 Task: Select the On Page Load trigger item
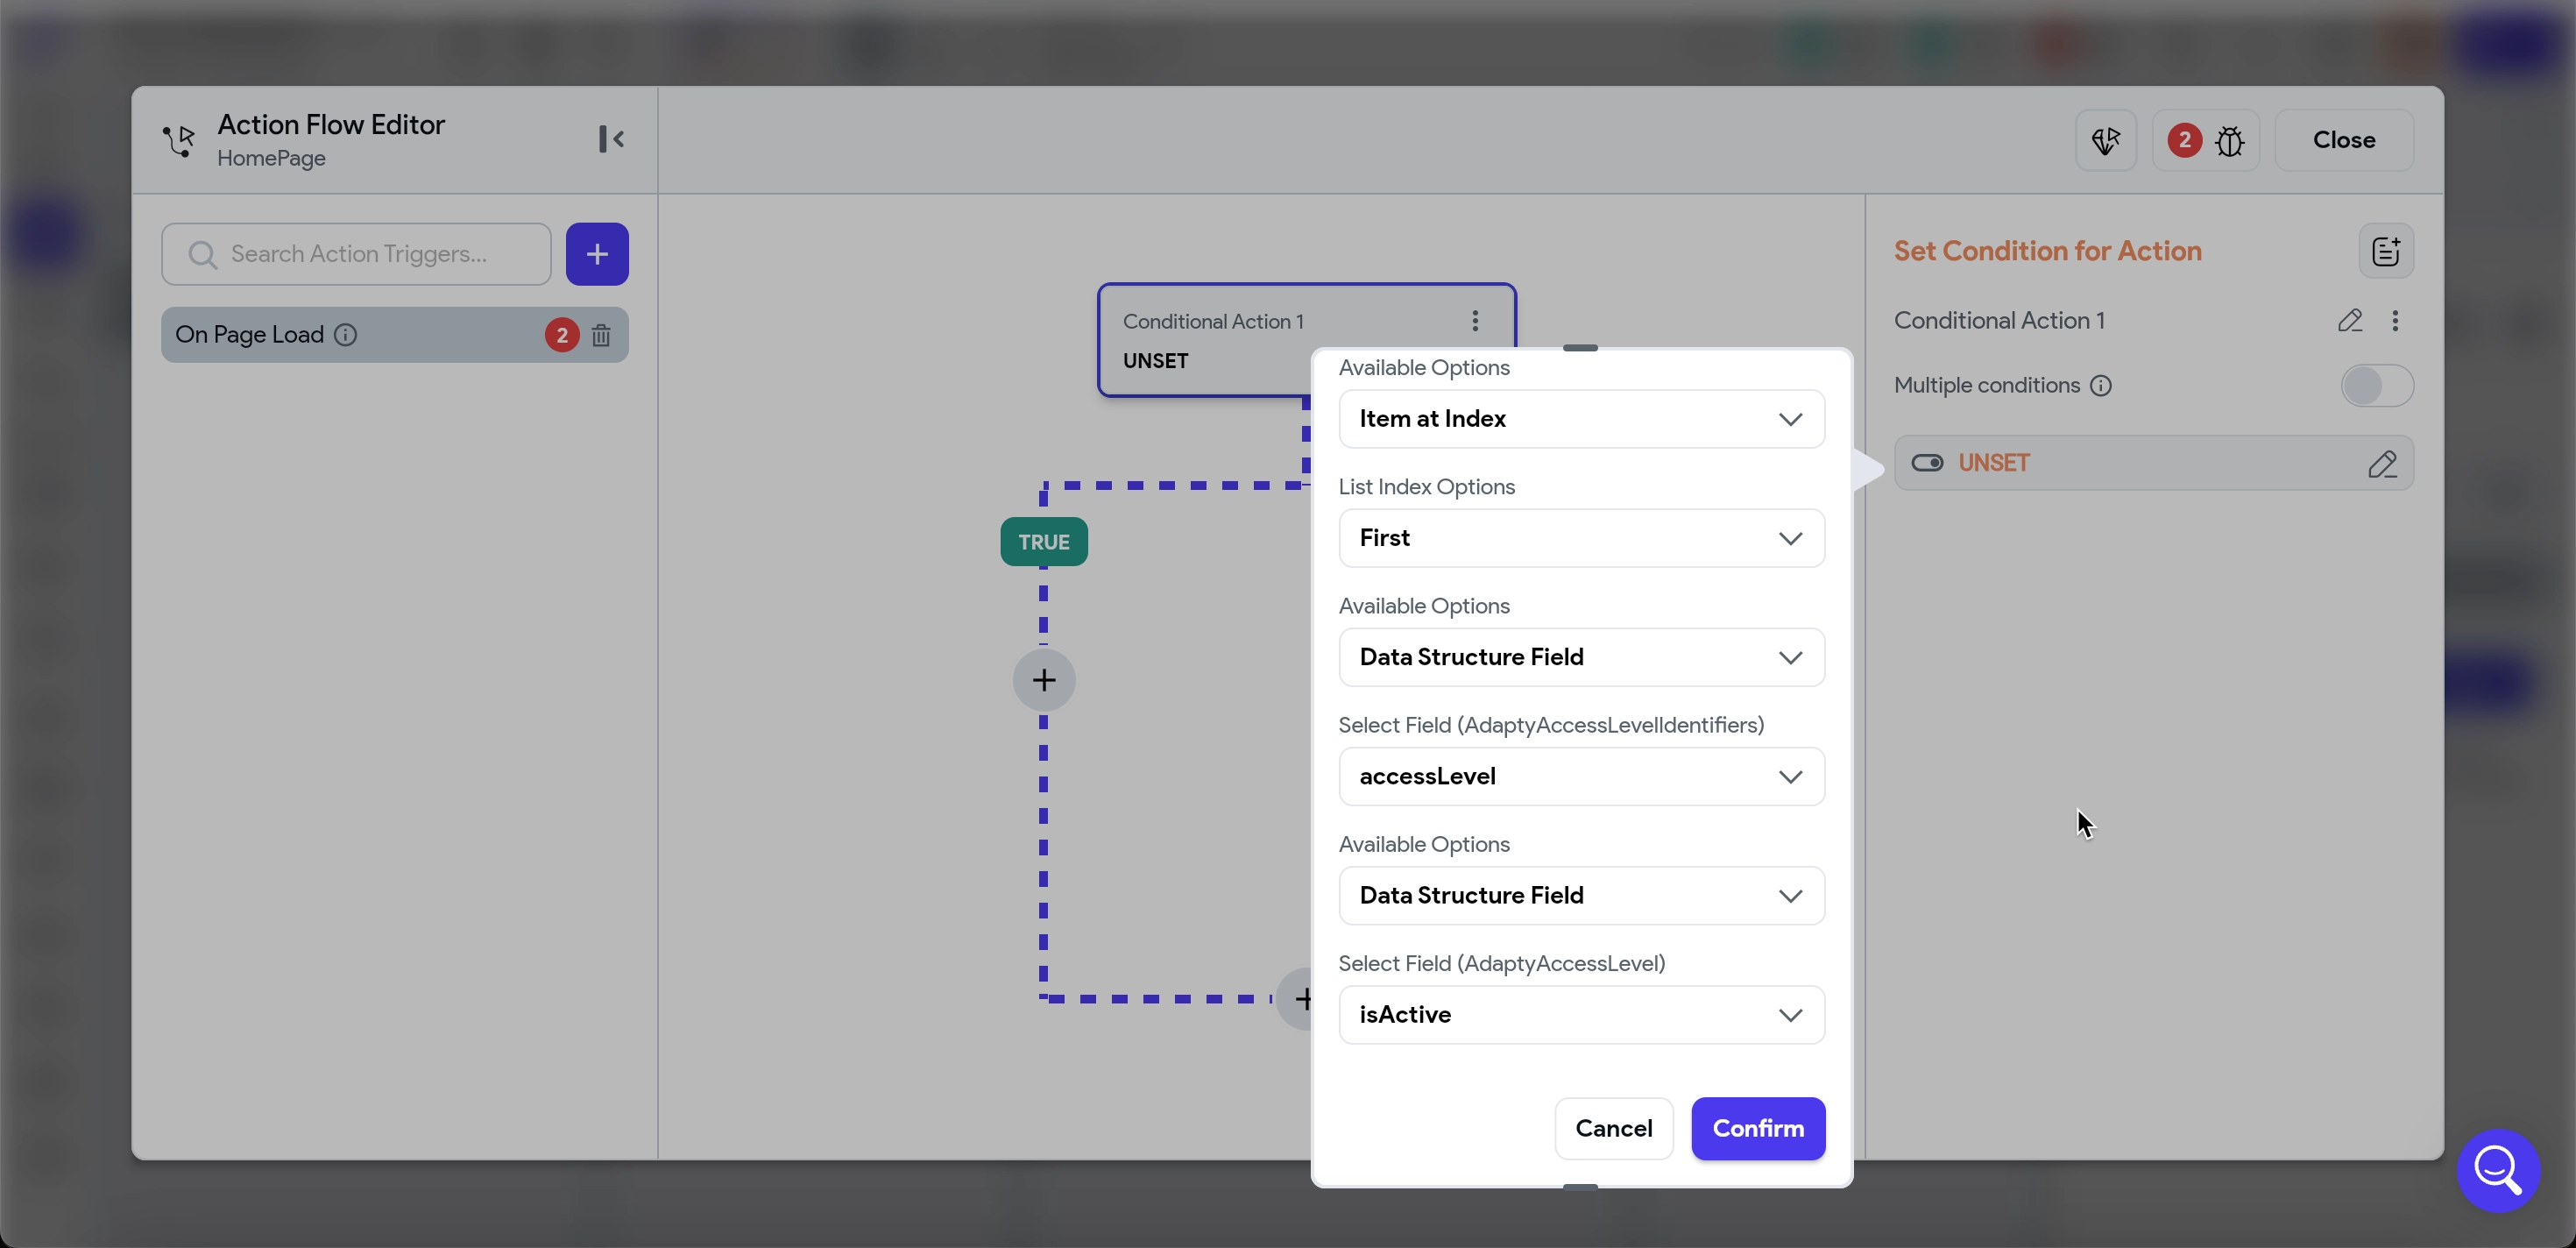[x=250, y=335]
